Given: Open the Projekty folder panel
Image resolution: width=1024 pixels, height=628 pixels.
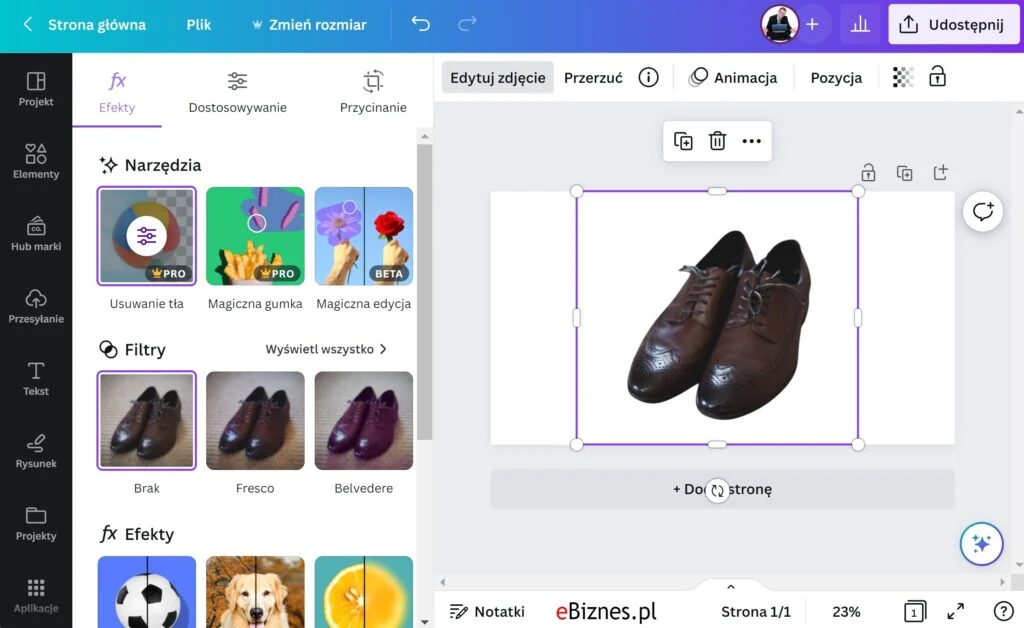Looking at the screenshot, I should tap(36, 524).
